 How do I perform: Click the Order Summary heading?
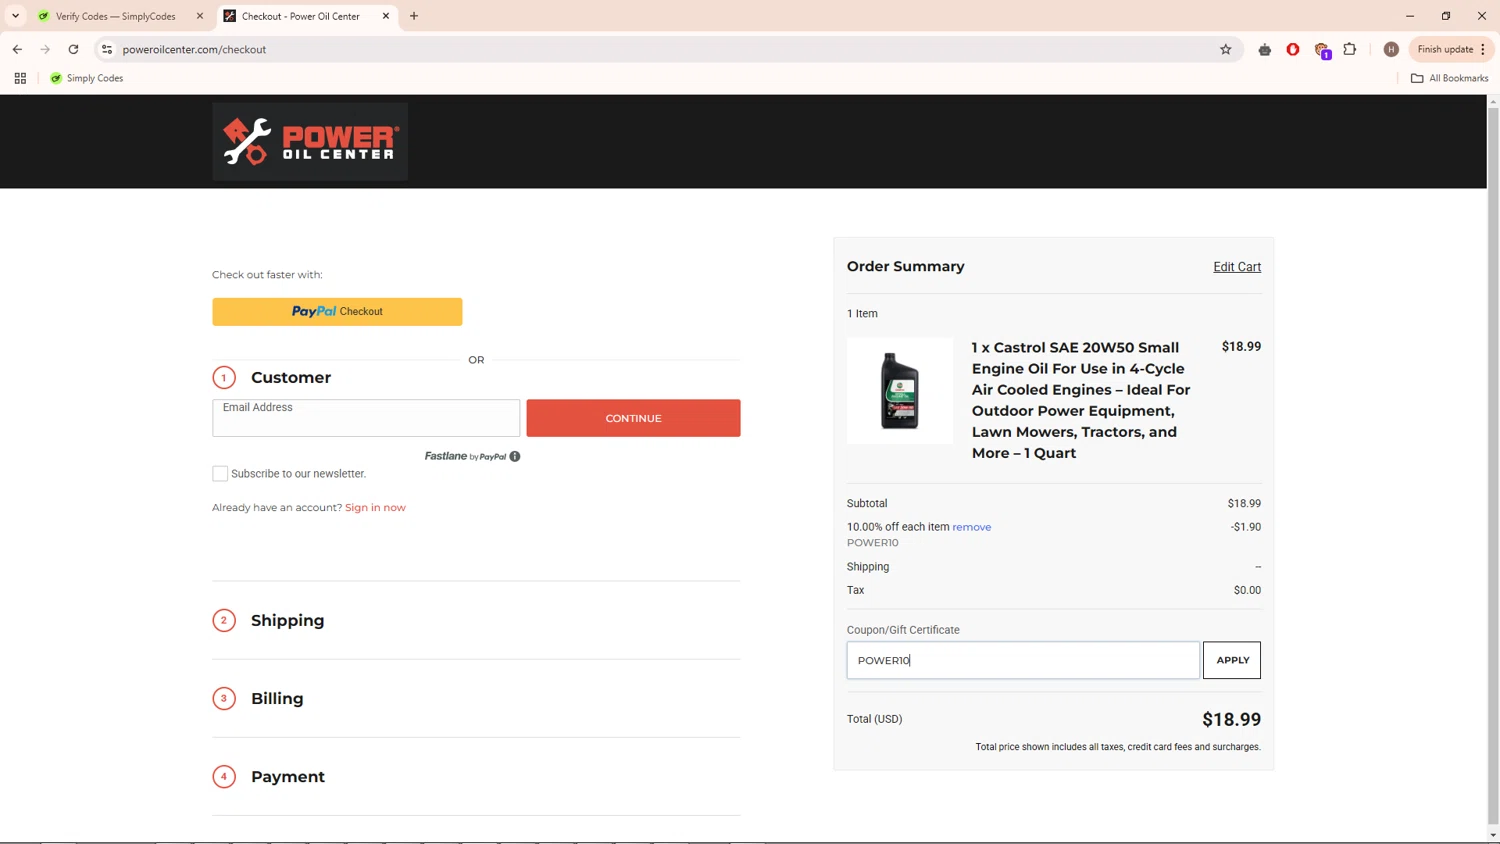[x=906, y=267]
